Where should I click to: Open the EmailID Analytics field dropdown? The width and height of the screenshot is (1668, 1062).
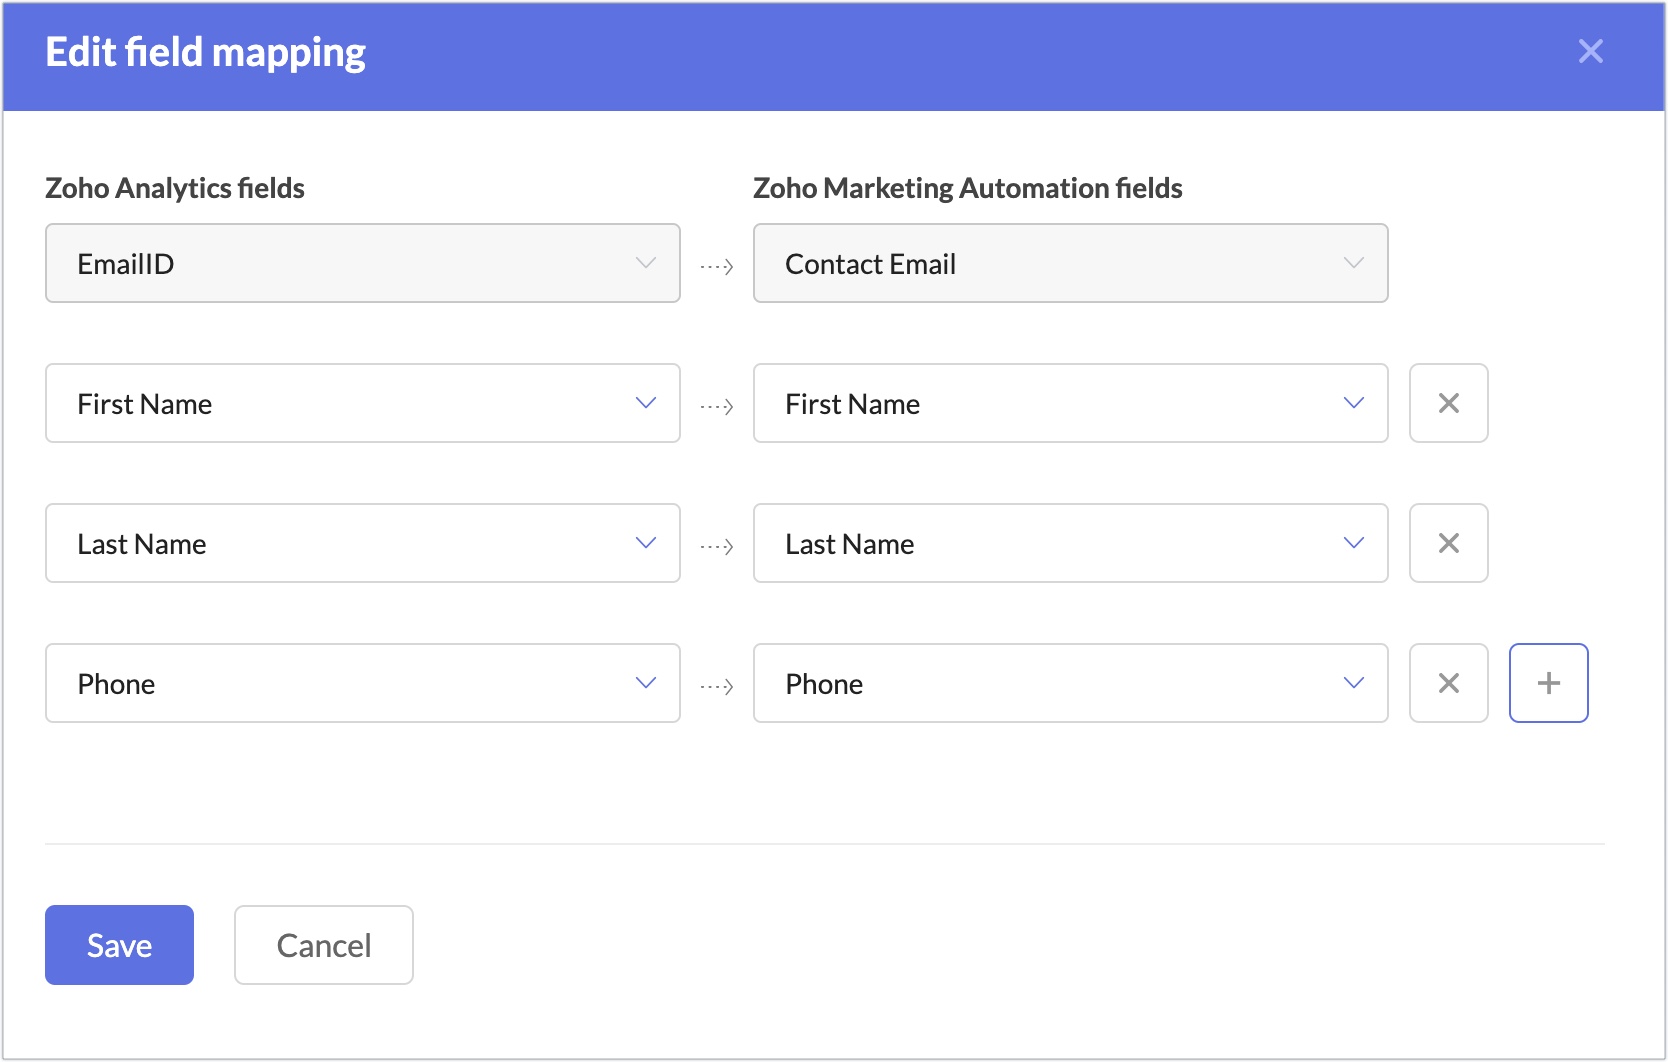363,263
